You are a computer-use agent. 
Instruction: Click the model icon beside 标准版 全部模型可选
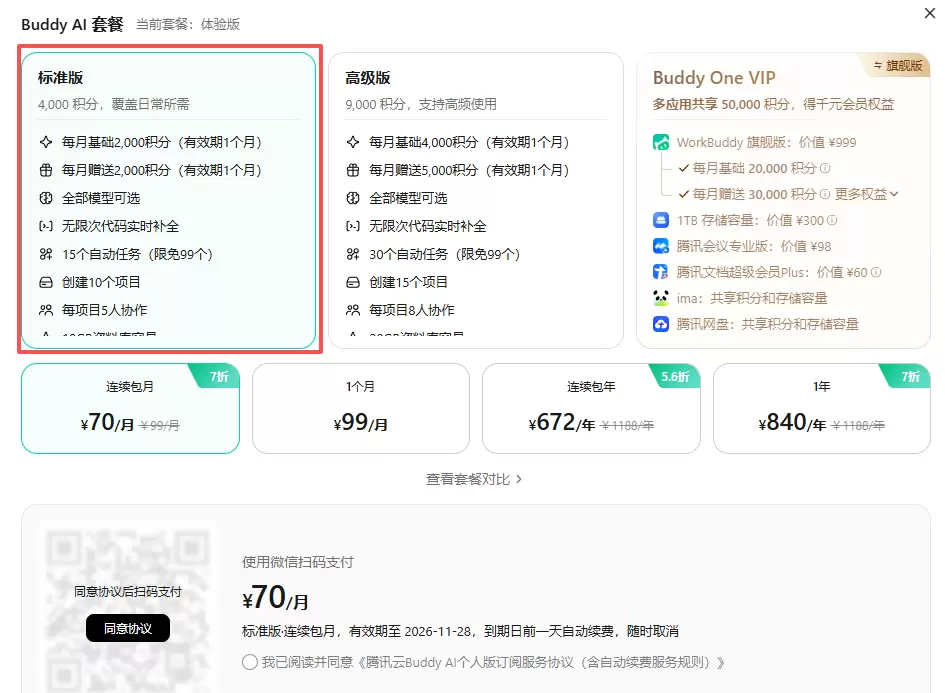[x=46, y=198]
